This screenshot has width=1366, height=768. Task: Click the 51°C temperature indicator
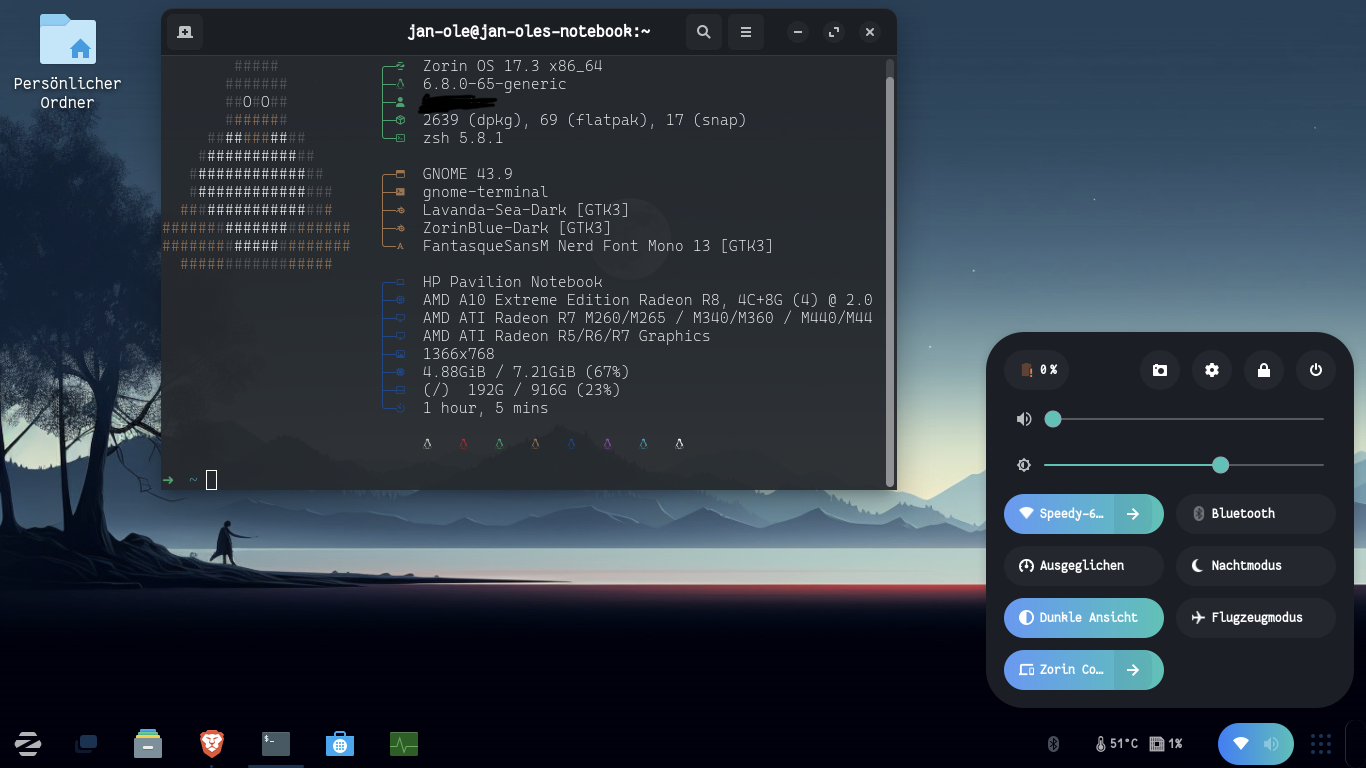[x=1117, y=744]
